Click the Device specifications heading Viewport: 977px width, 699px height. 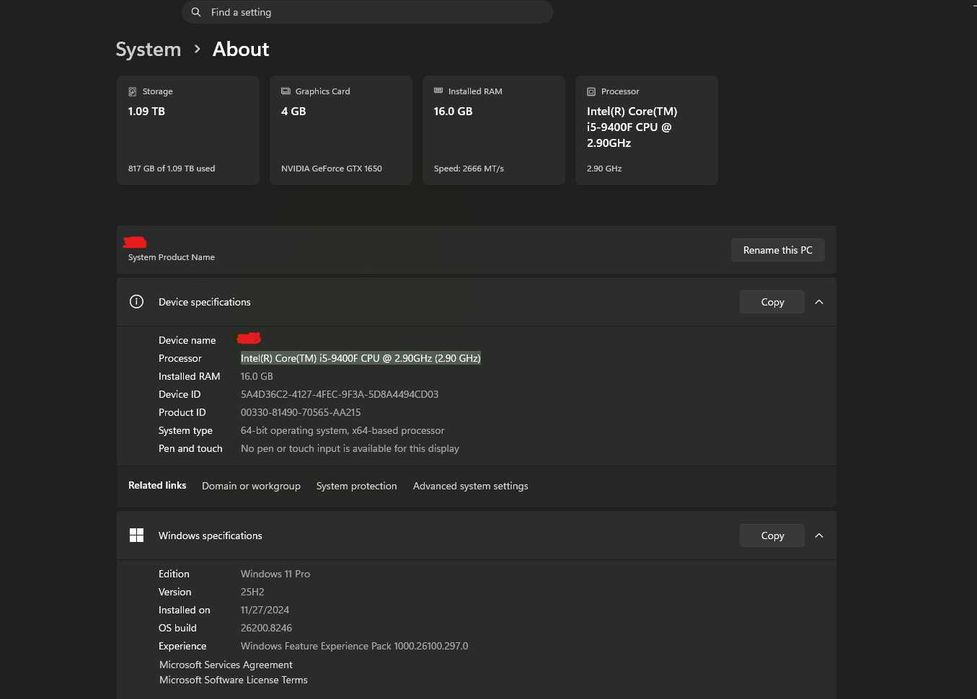204,302
